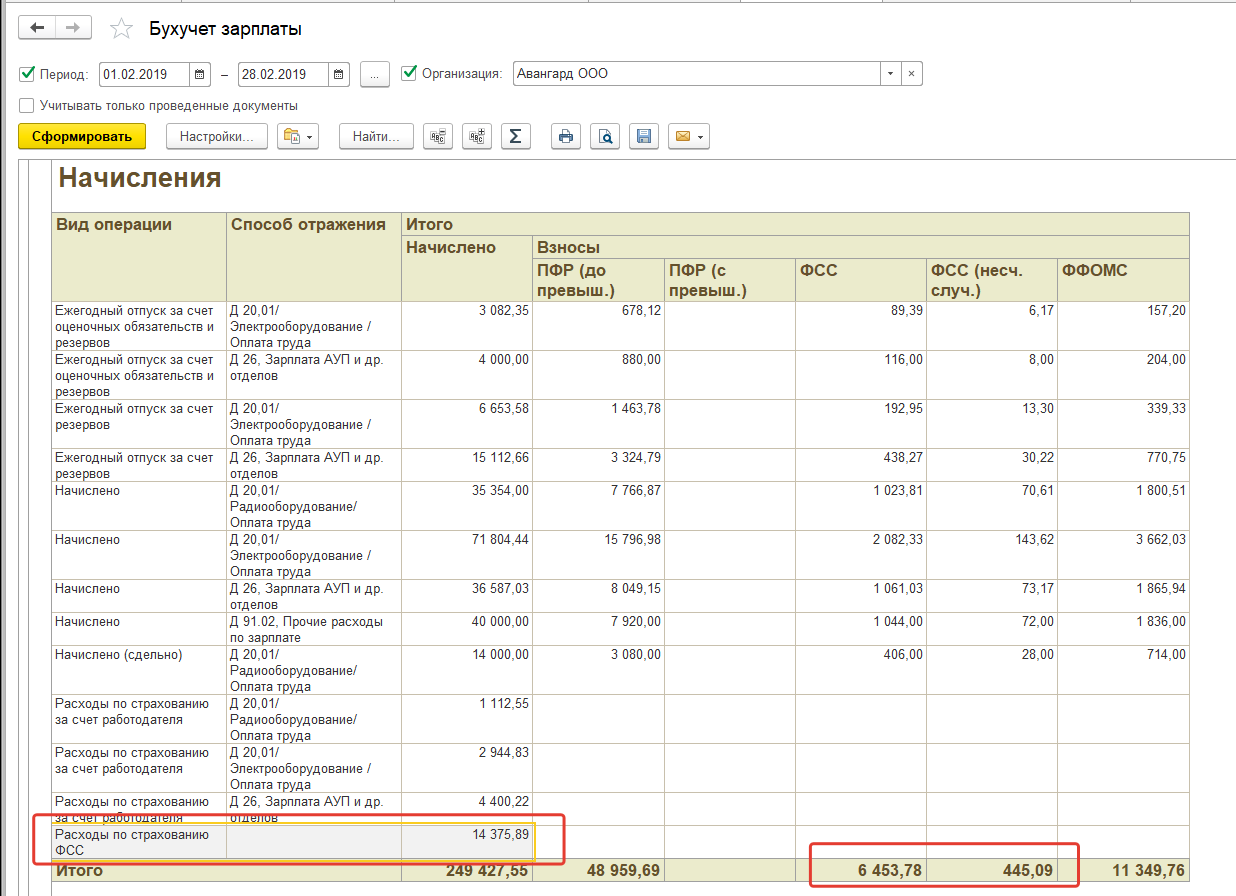Image resolution: width=1236 pixels, height=896 pixels.
Task: Collapse all groups in the report
Action: tap(437, 137)
